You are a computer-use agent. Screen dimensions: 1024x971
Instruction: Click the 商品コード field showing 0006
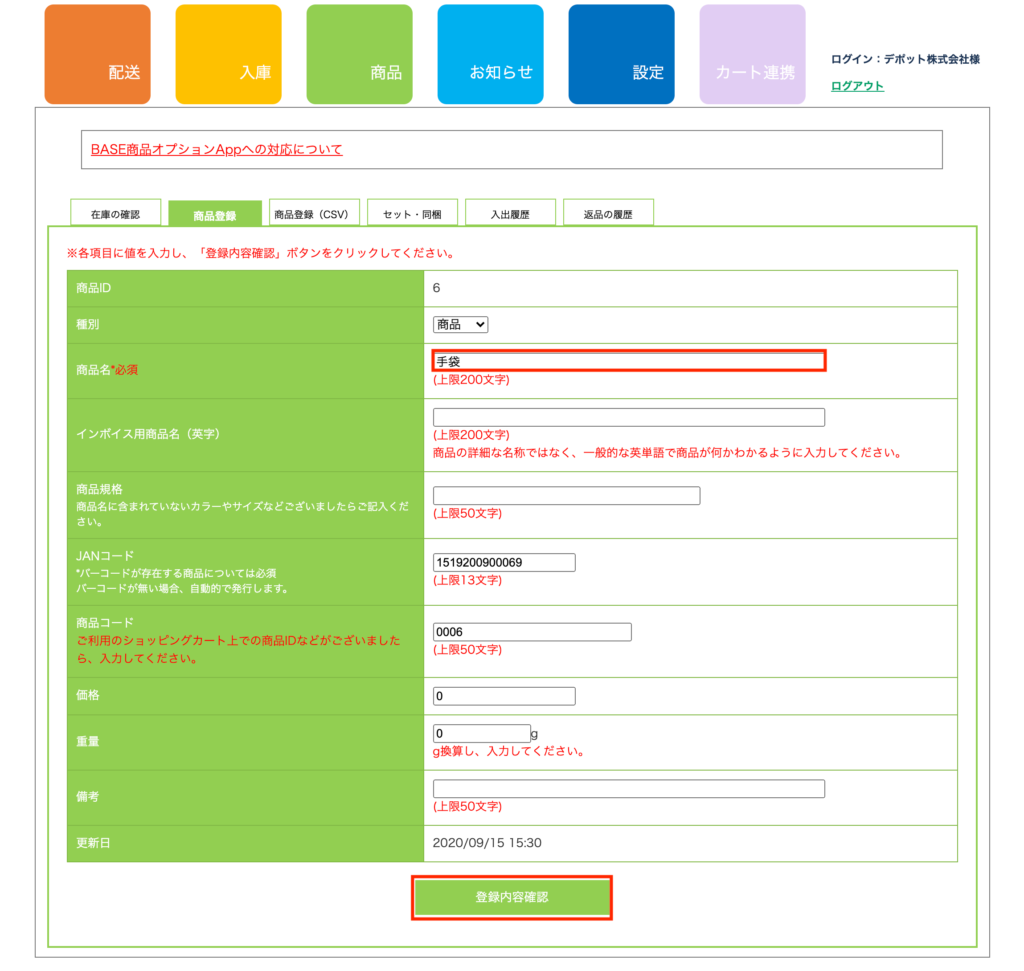[532, 632]
